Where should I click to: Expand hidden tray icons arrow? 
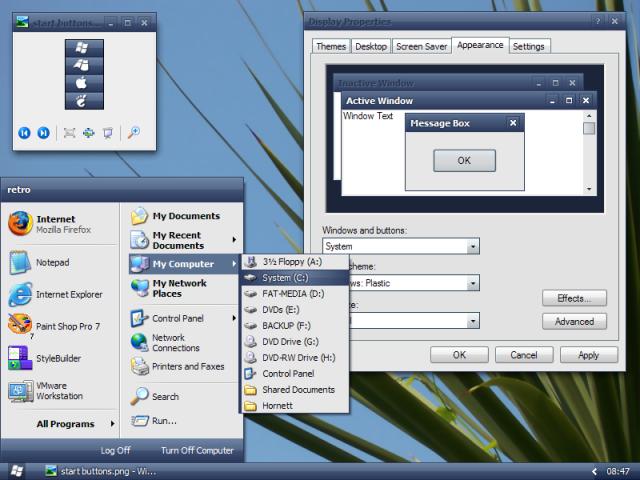(594, 471)
